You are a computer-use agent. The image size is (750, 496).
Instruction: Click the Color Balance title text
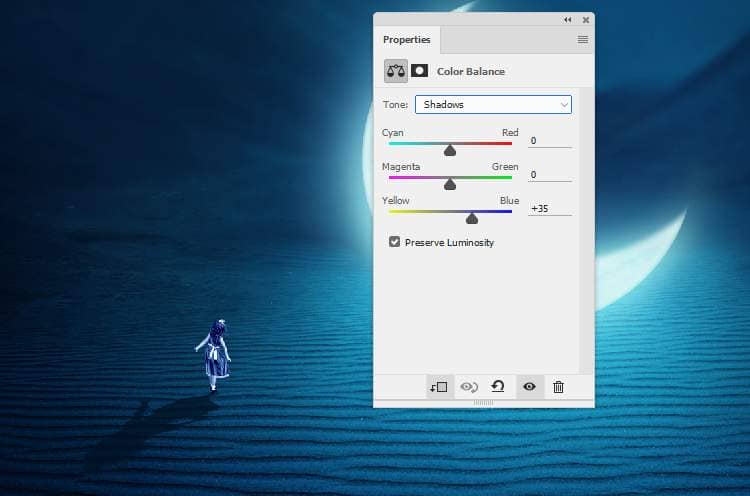coord(471,71)
